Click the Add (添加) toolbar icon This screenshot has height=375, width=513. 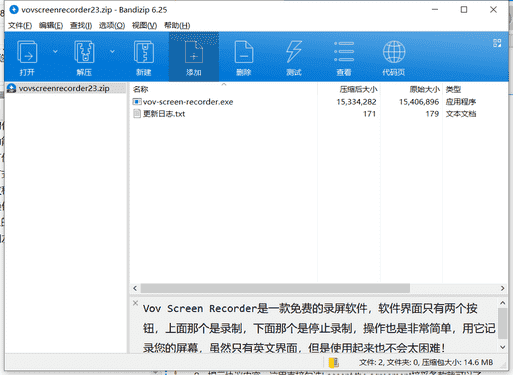pos(194,52)
